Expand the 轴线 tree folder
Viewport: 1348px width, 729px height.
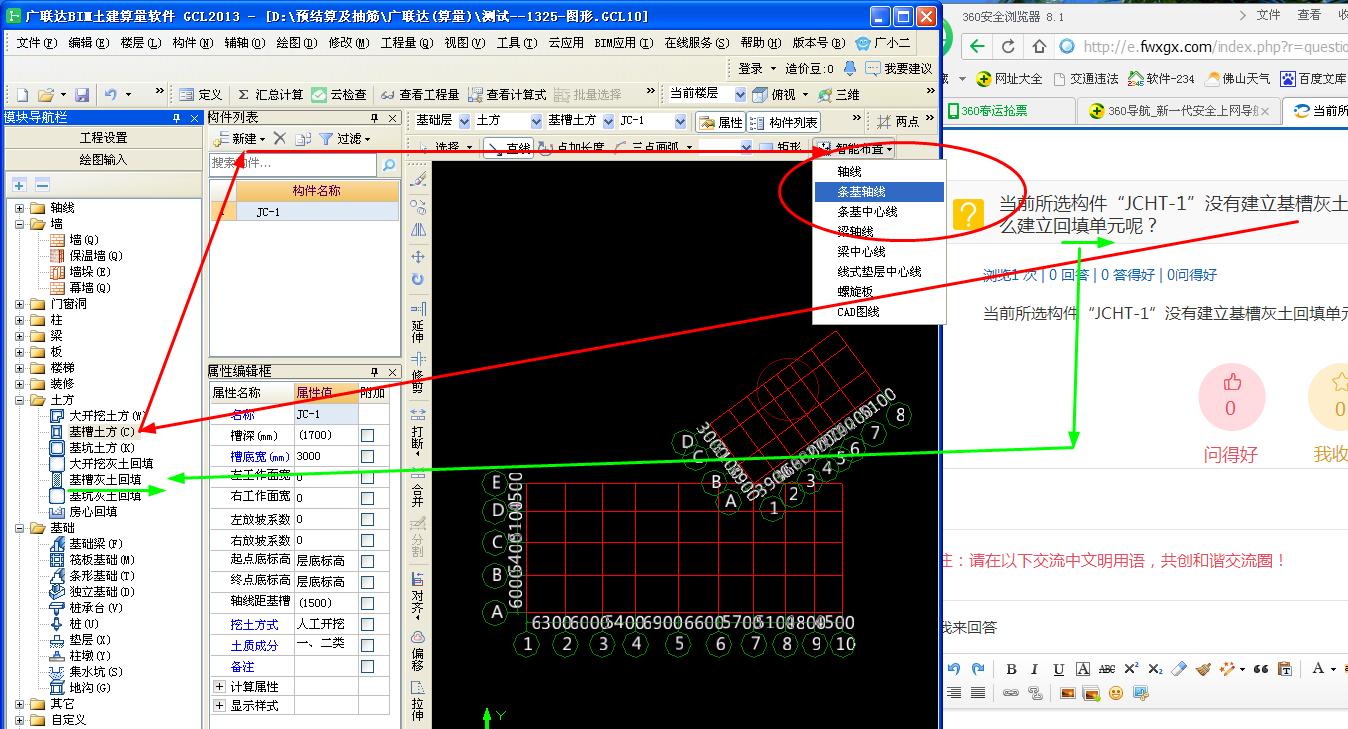[x=20, y=208]
